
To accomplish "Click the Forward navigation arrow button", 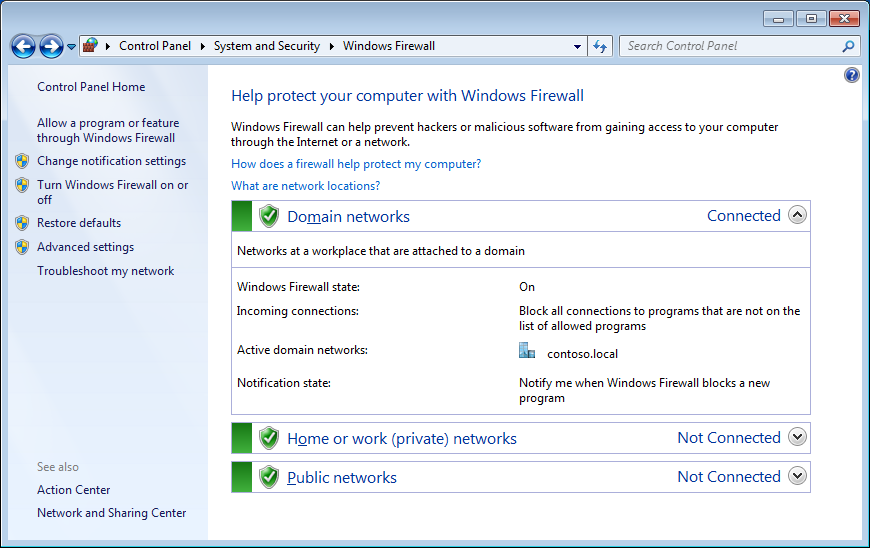I will (x=51, y=46).
